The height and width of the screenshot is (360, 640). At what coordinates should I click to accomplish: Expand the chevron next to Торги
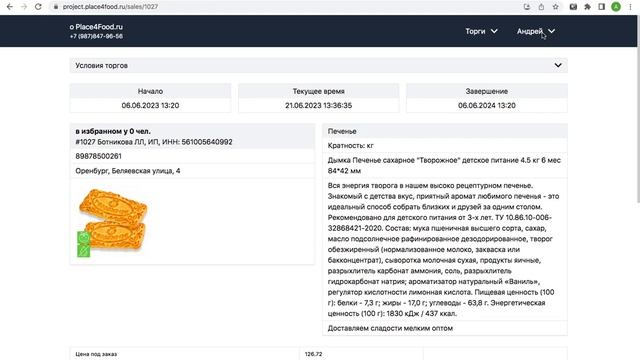(x=494, y=31)
